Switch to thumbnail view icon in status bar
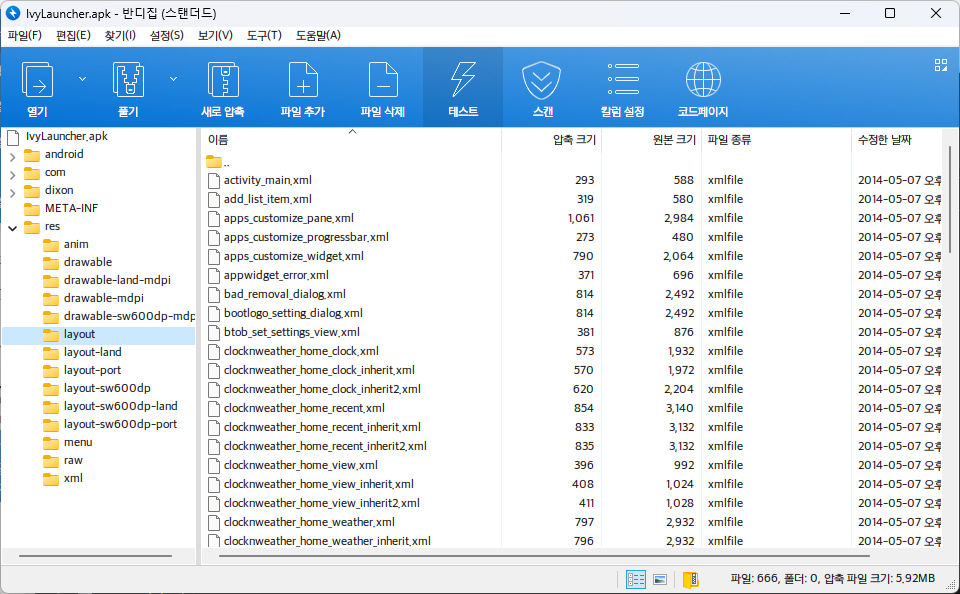The image size is (960, 594). (x=660, y=579)
